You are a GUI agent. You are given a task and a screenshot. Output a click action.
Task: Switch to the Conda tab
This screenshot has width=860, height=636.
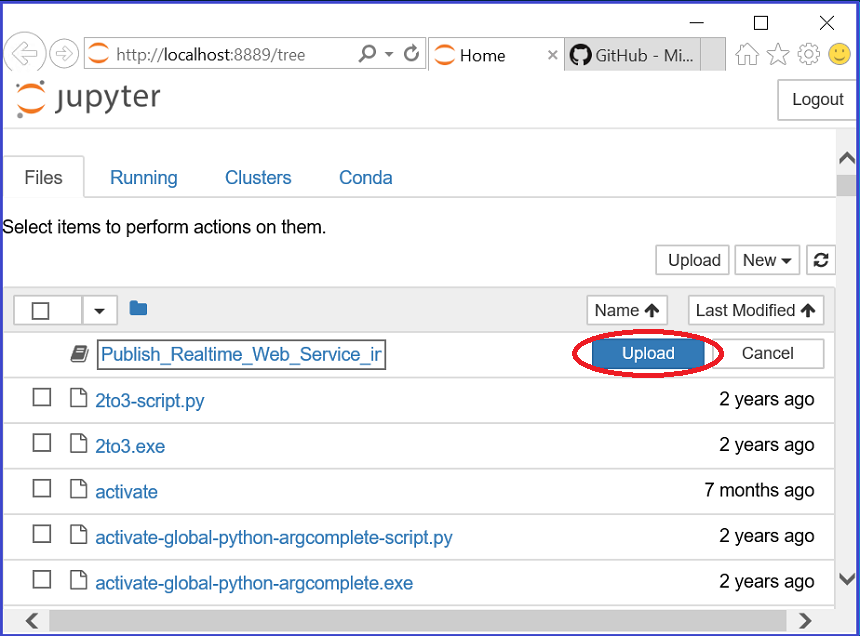click(365, 178)
